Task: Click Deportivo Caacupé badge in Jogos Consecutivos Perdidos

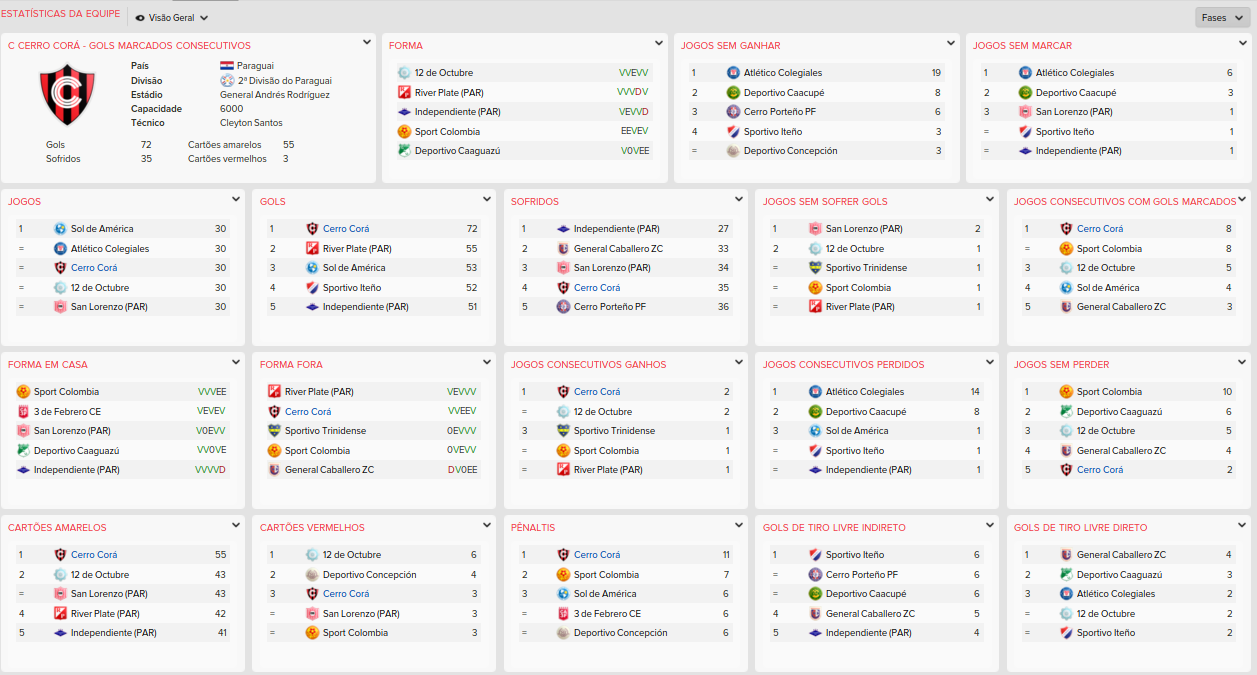Action: pyautogui.click(x=815, y=411)
